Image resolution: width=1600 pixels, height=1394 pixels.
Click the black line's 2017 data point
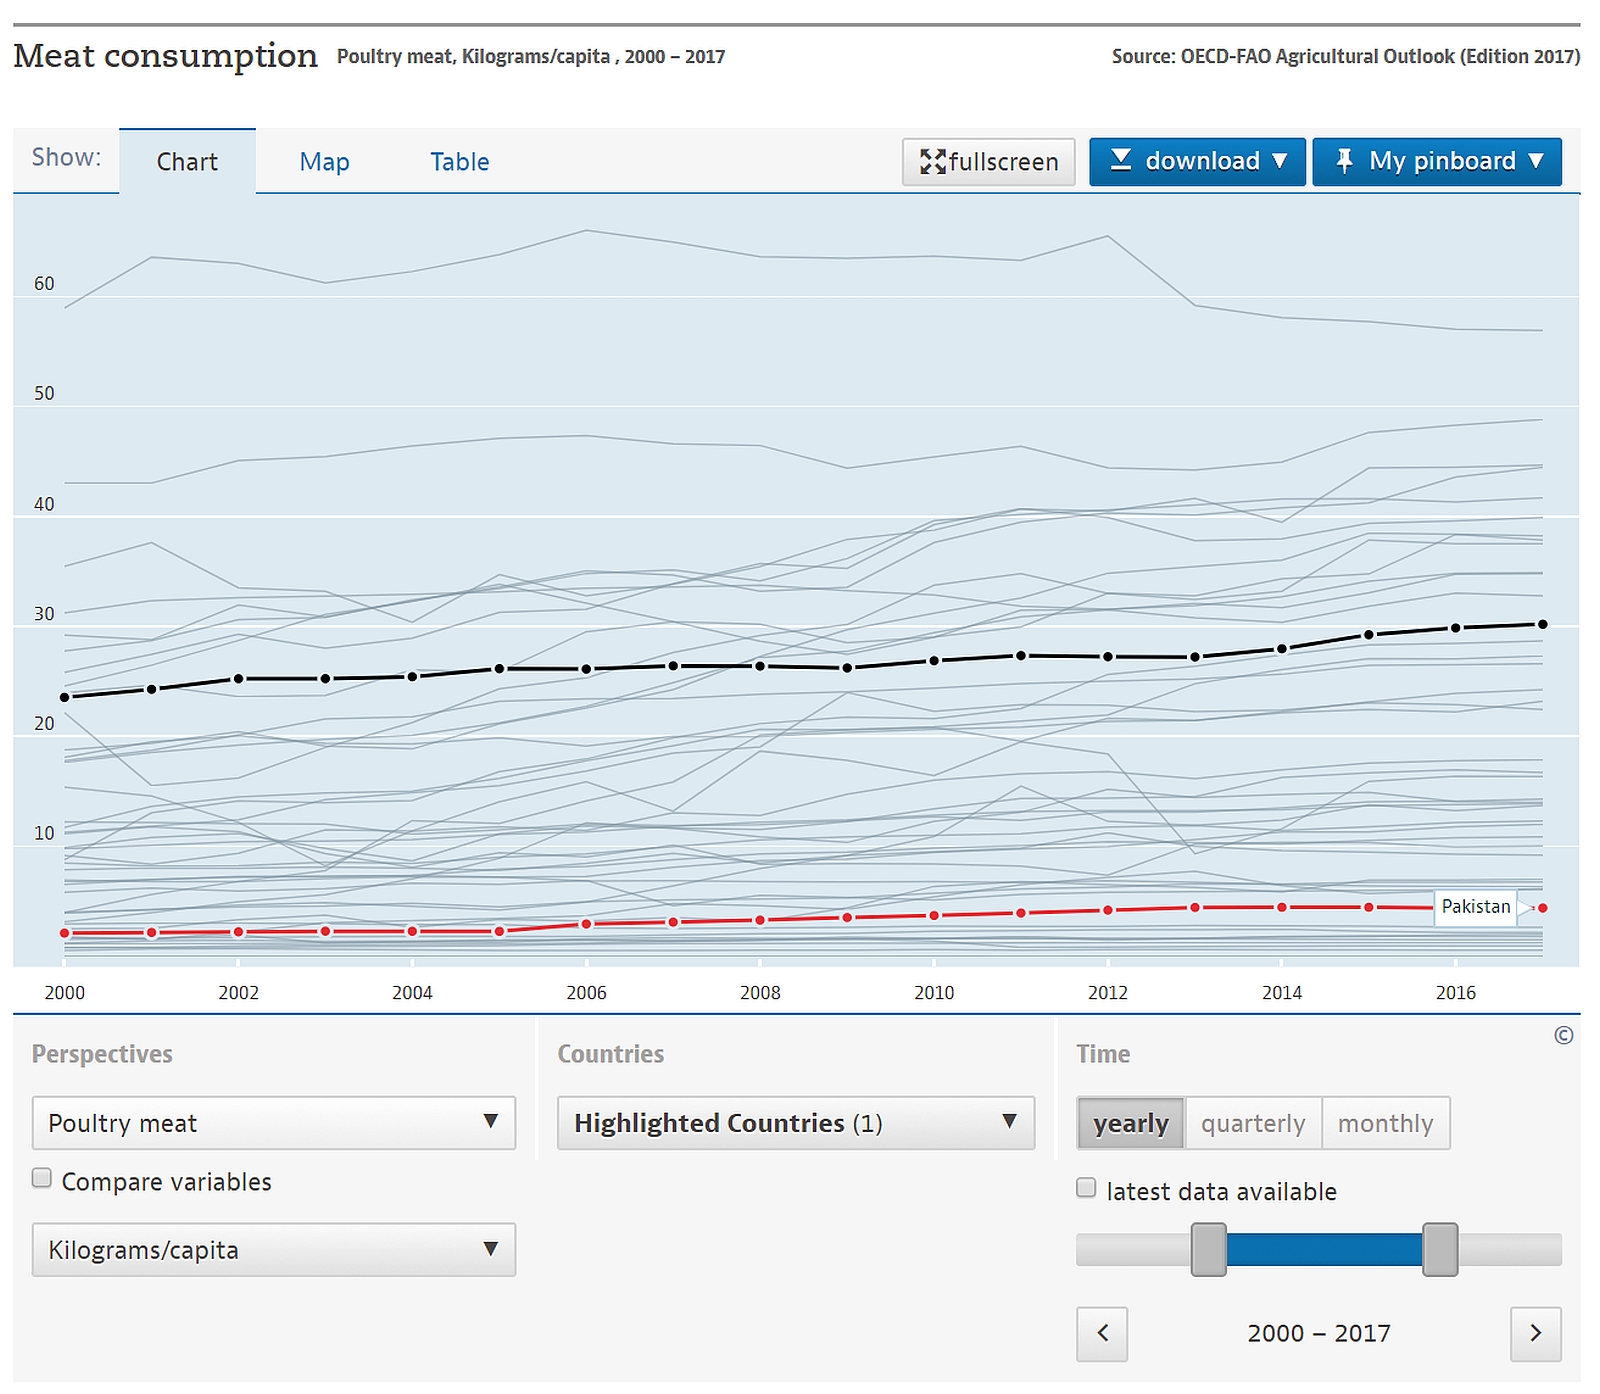pyautogui.click(x=1543, y=624)
